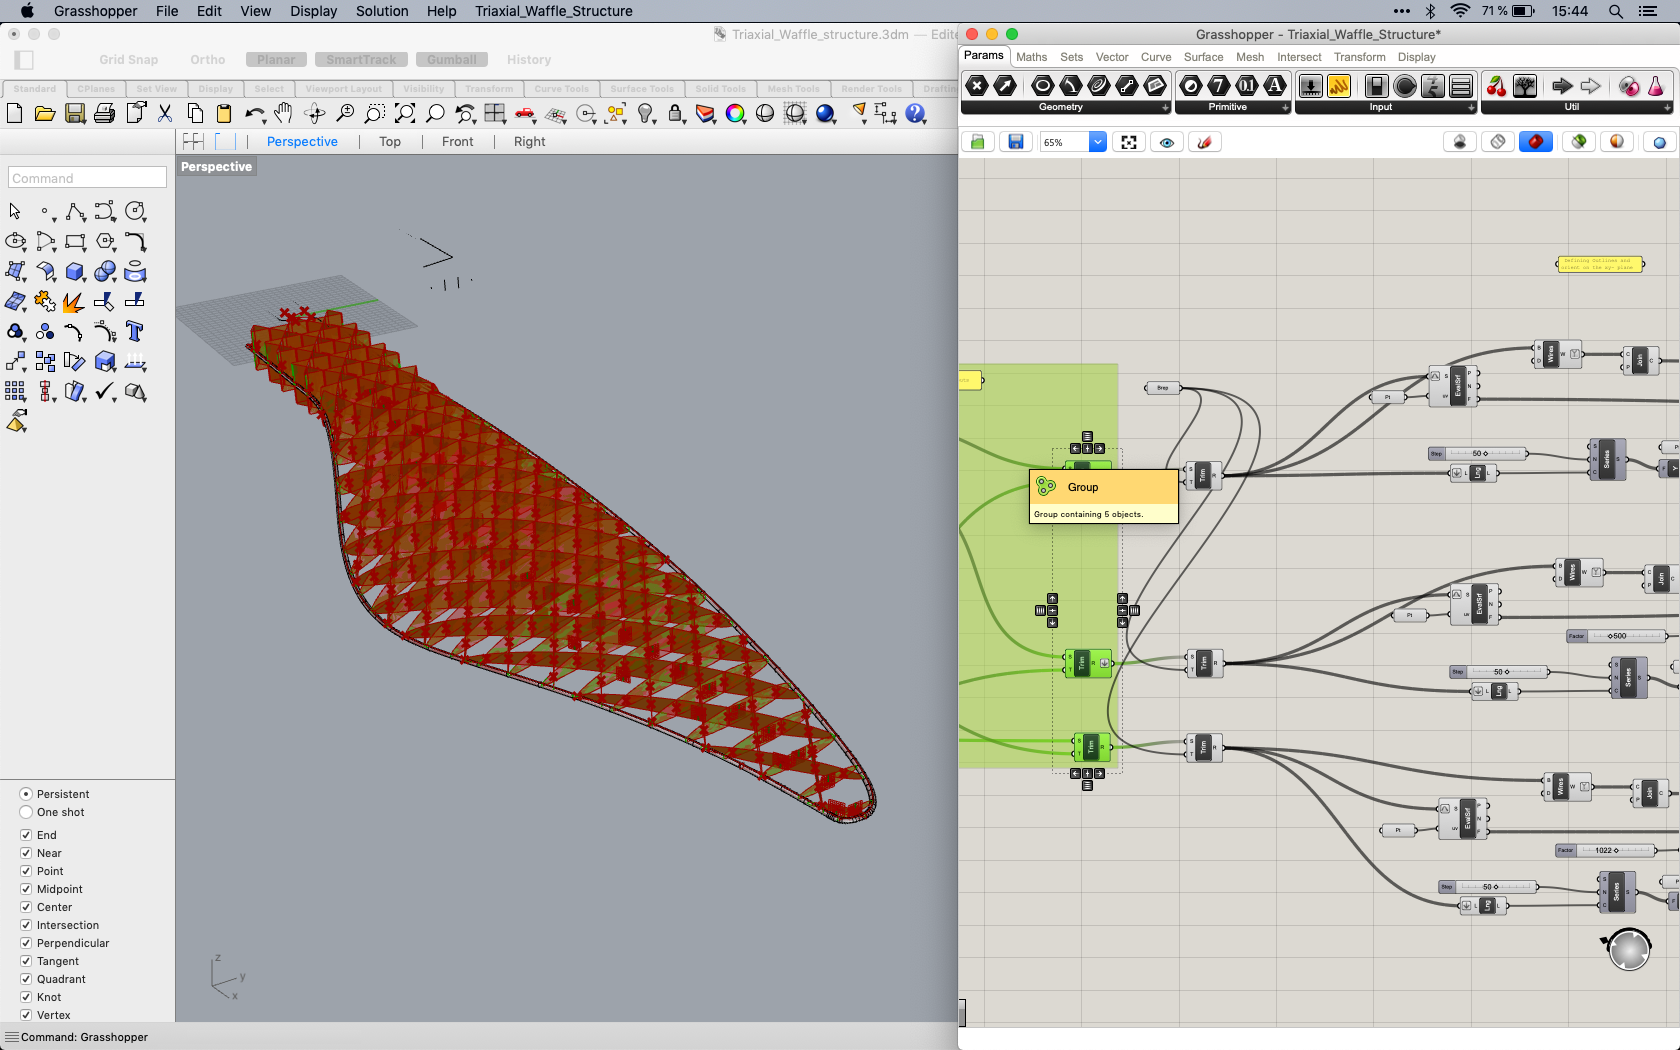Click the Rhino Command input field

(87, 178)
